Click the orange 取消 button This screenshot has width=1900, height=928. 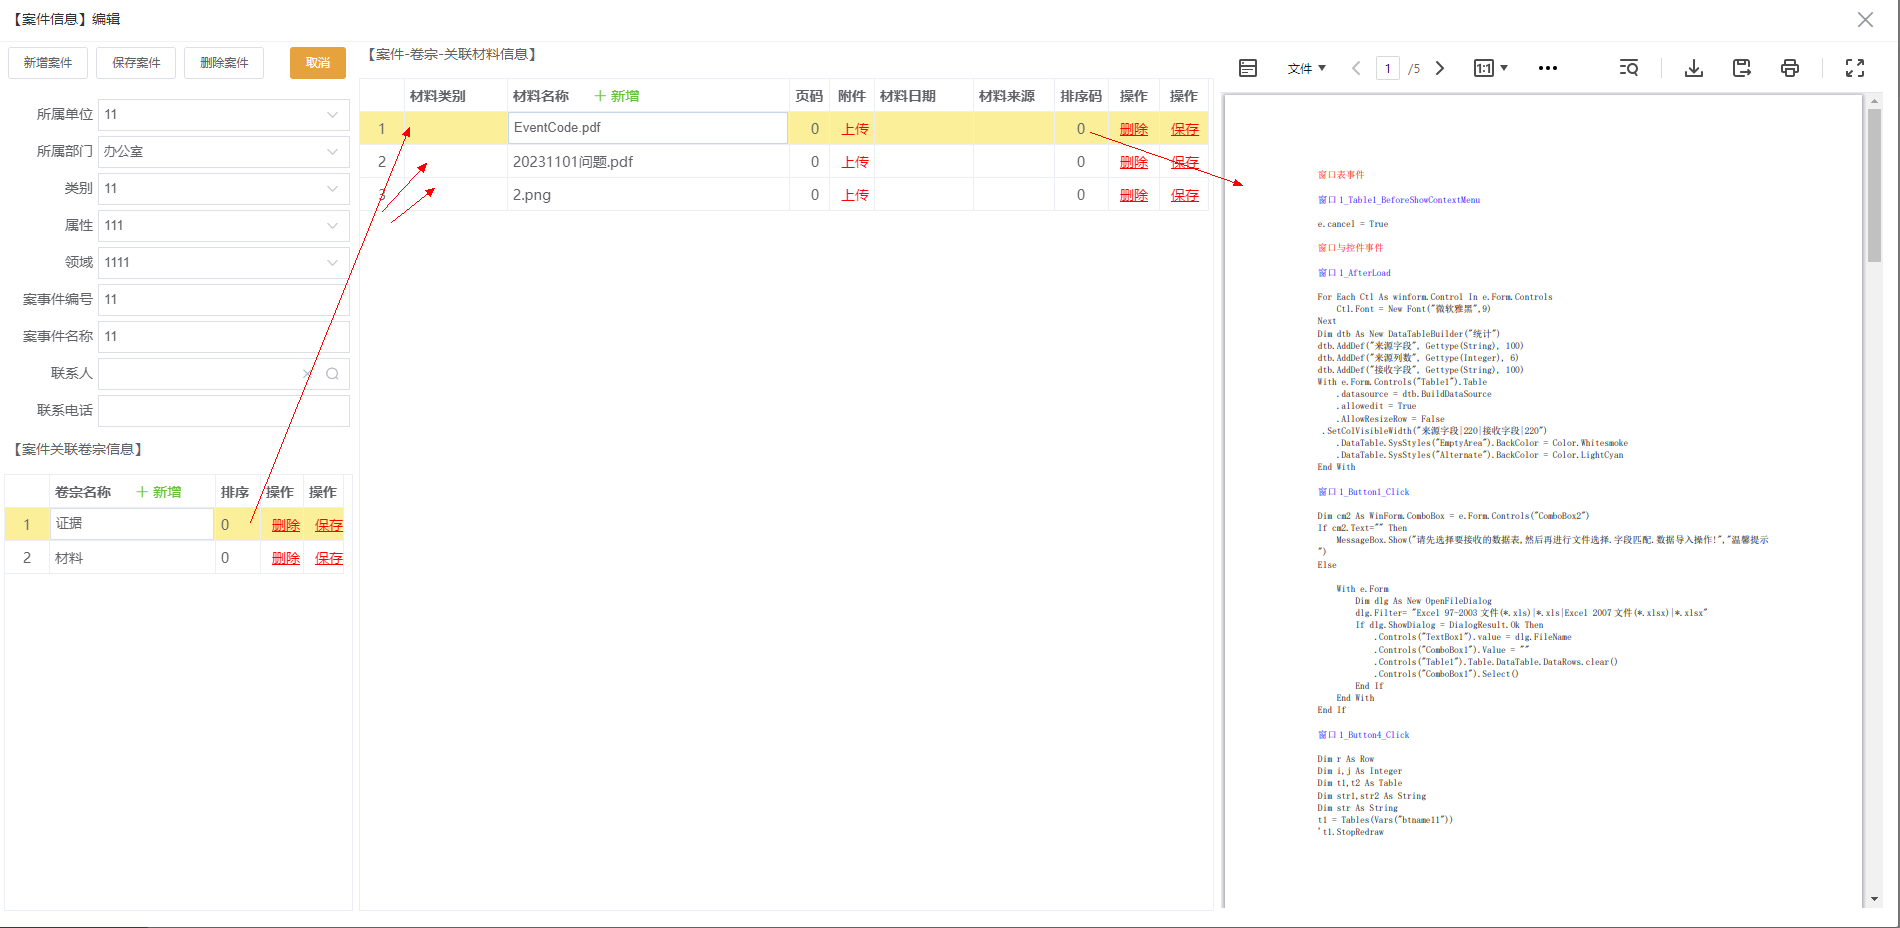(x=318, y=63)
